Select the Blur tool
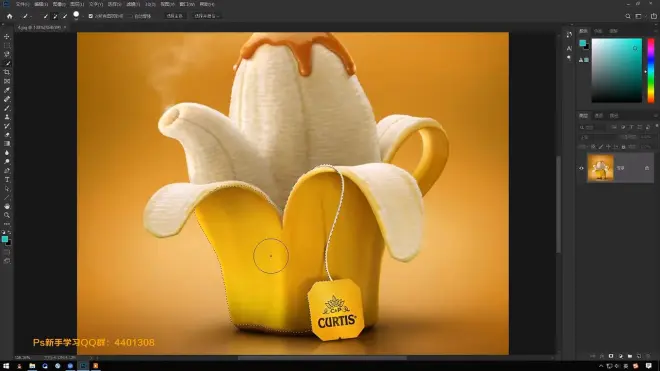 click(7, 153)
